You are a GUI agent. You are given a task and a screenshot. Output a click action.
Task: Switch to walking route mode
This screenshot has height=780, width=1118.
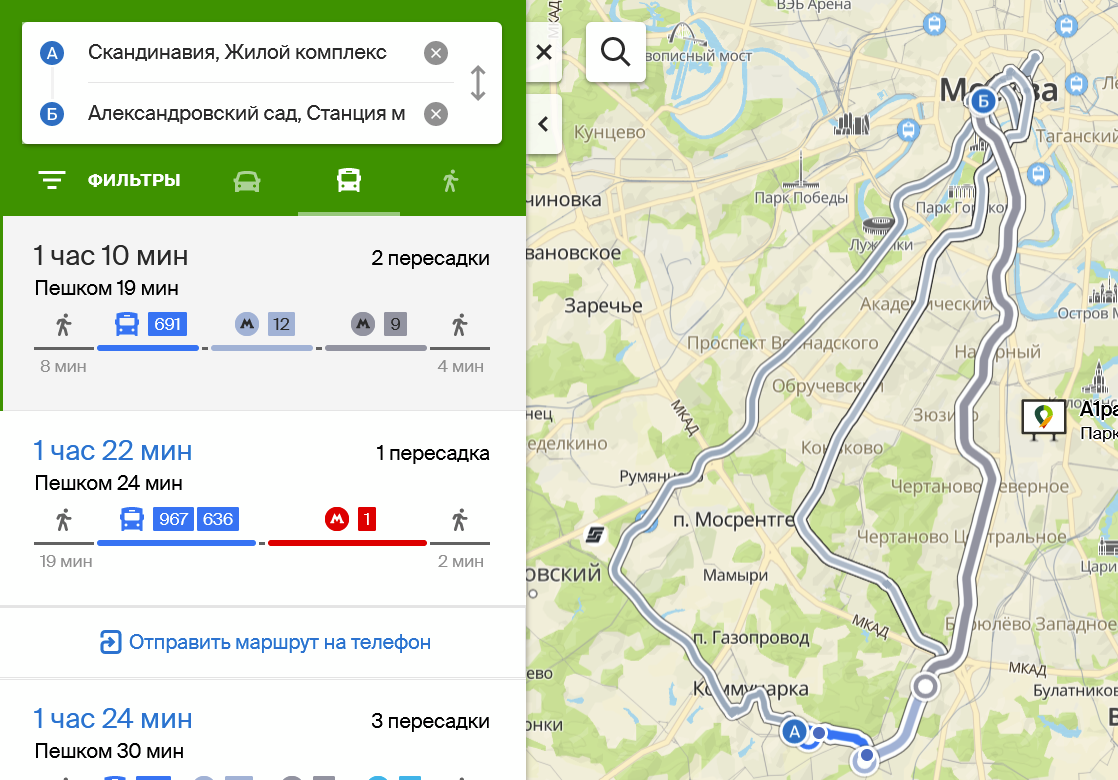click(x=450, y=181)
